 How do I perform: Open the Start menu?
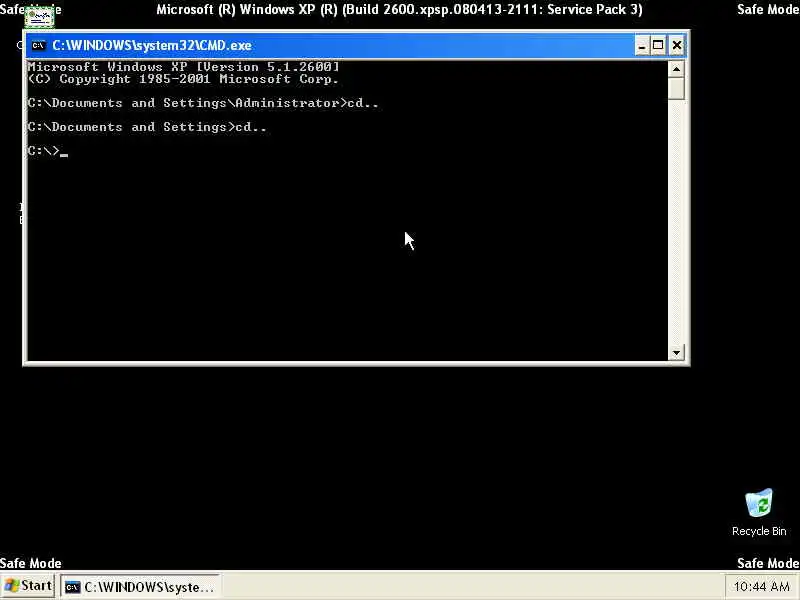[29, 586]
